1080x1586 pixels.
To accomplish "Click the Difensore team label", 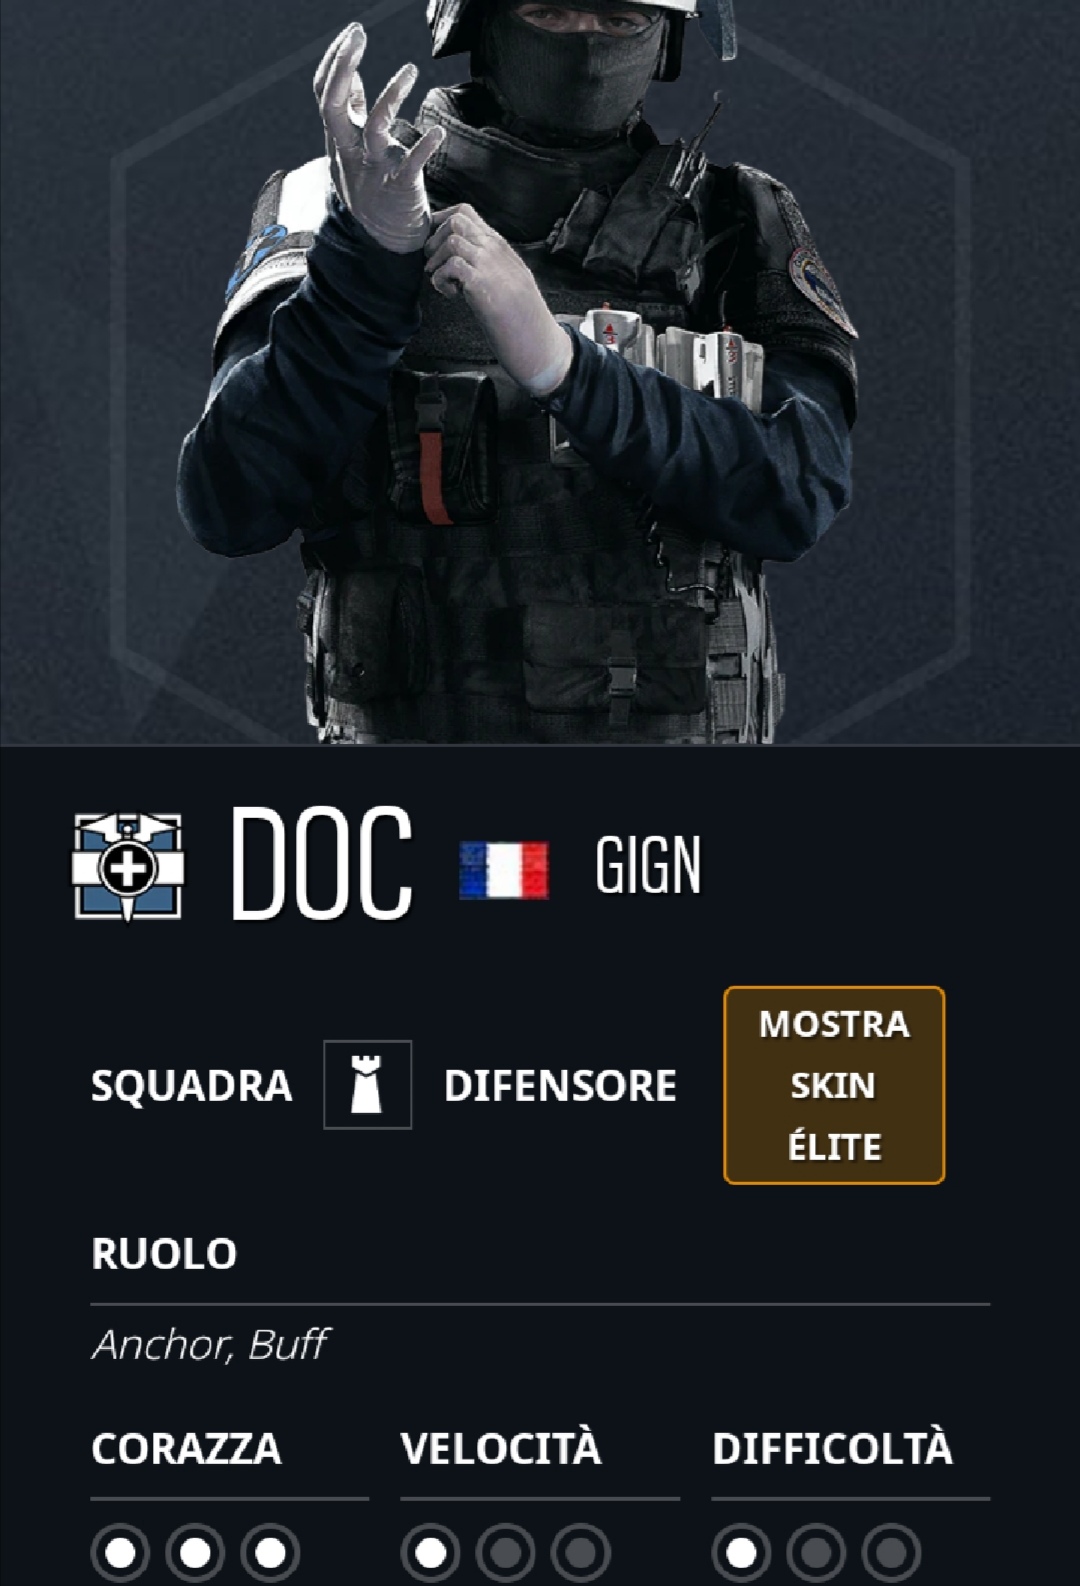I will coord(560,1086).
